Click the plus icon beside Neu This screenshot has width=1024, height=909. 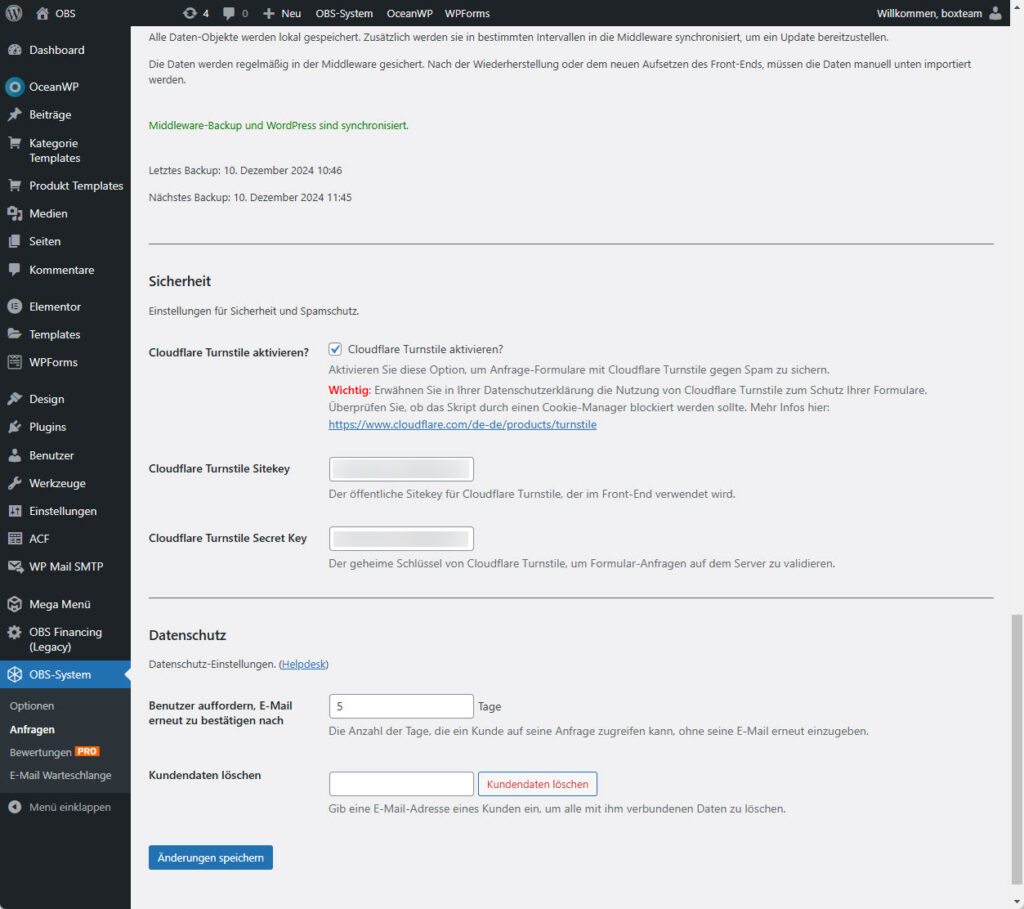click(x=268, y=13)
